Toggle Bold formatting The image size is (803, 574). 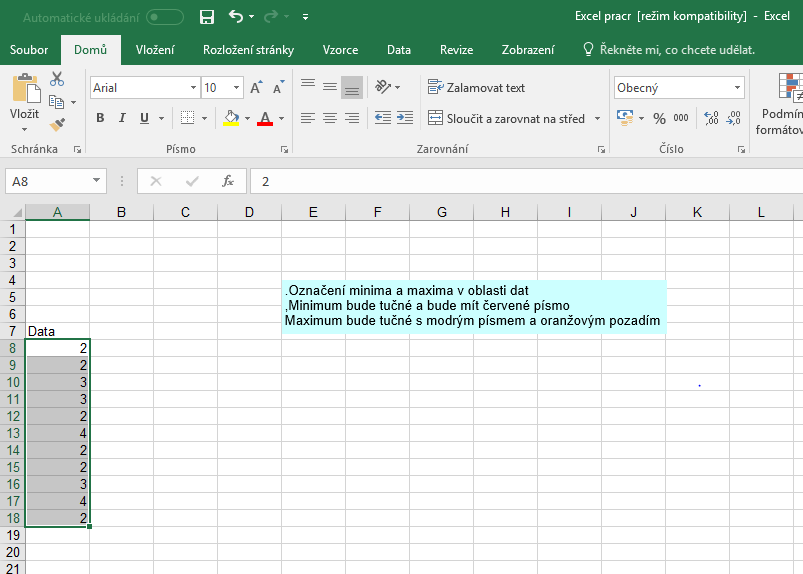100,118
